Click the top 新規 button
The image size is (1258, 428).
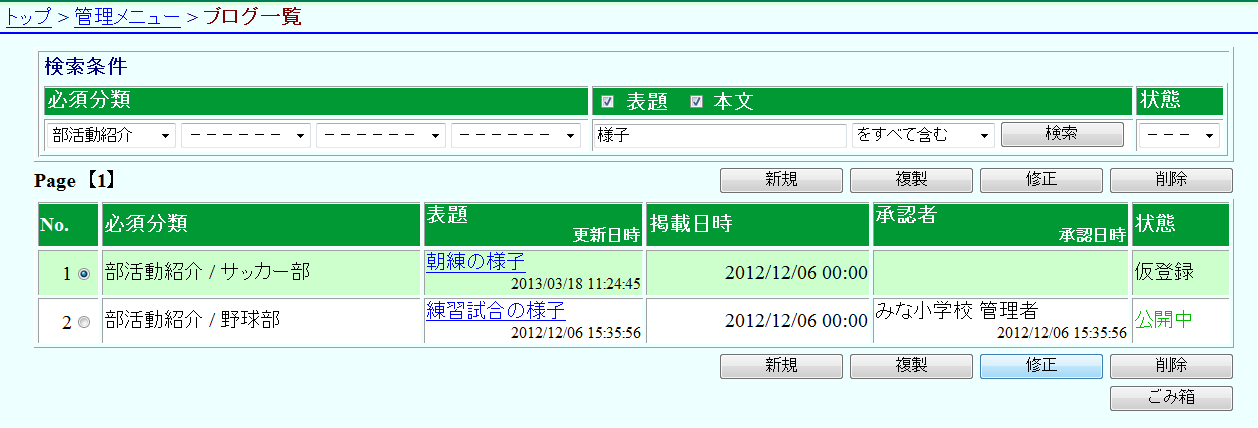tap(781, 180)
